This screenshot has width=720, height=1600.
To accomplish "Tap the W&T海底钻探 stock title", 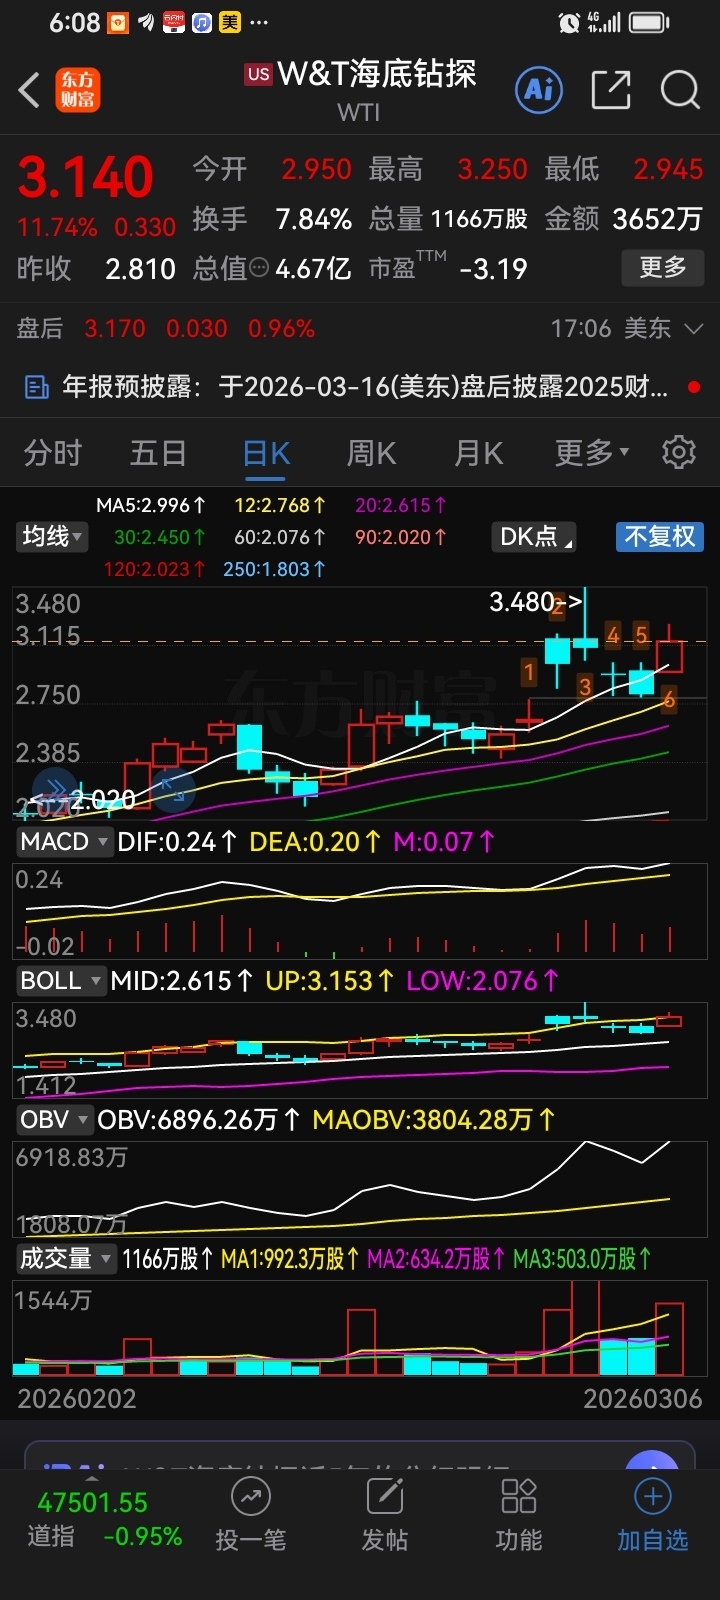I will pos(377,74).
